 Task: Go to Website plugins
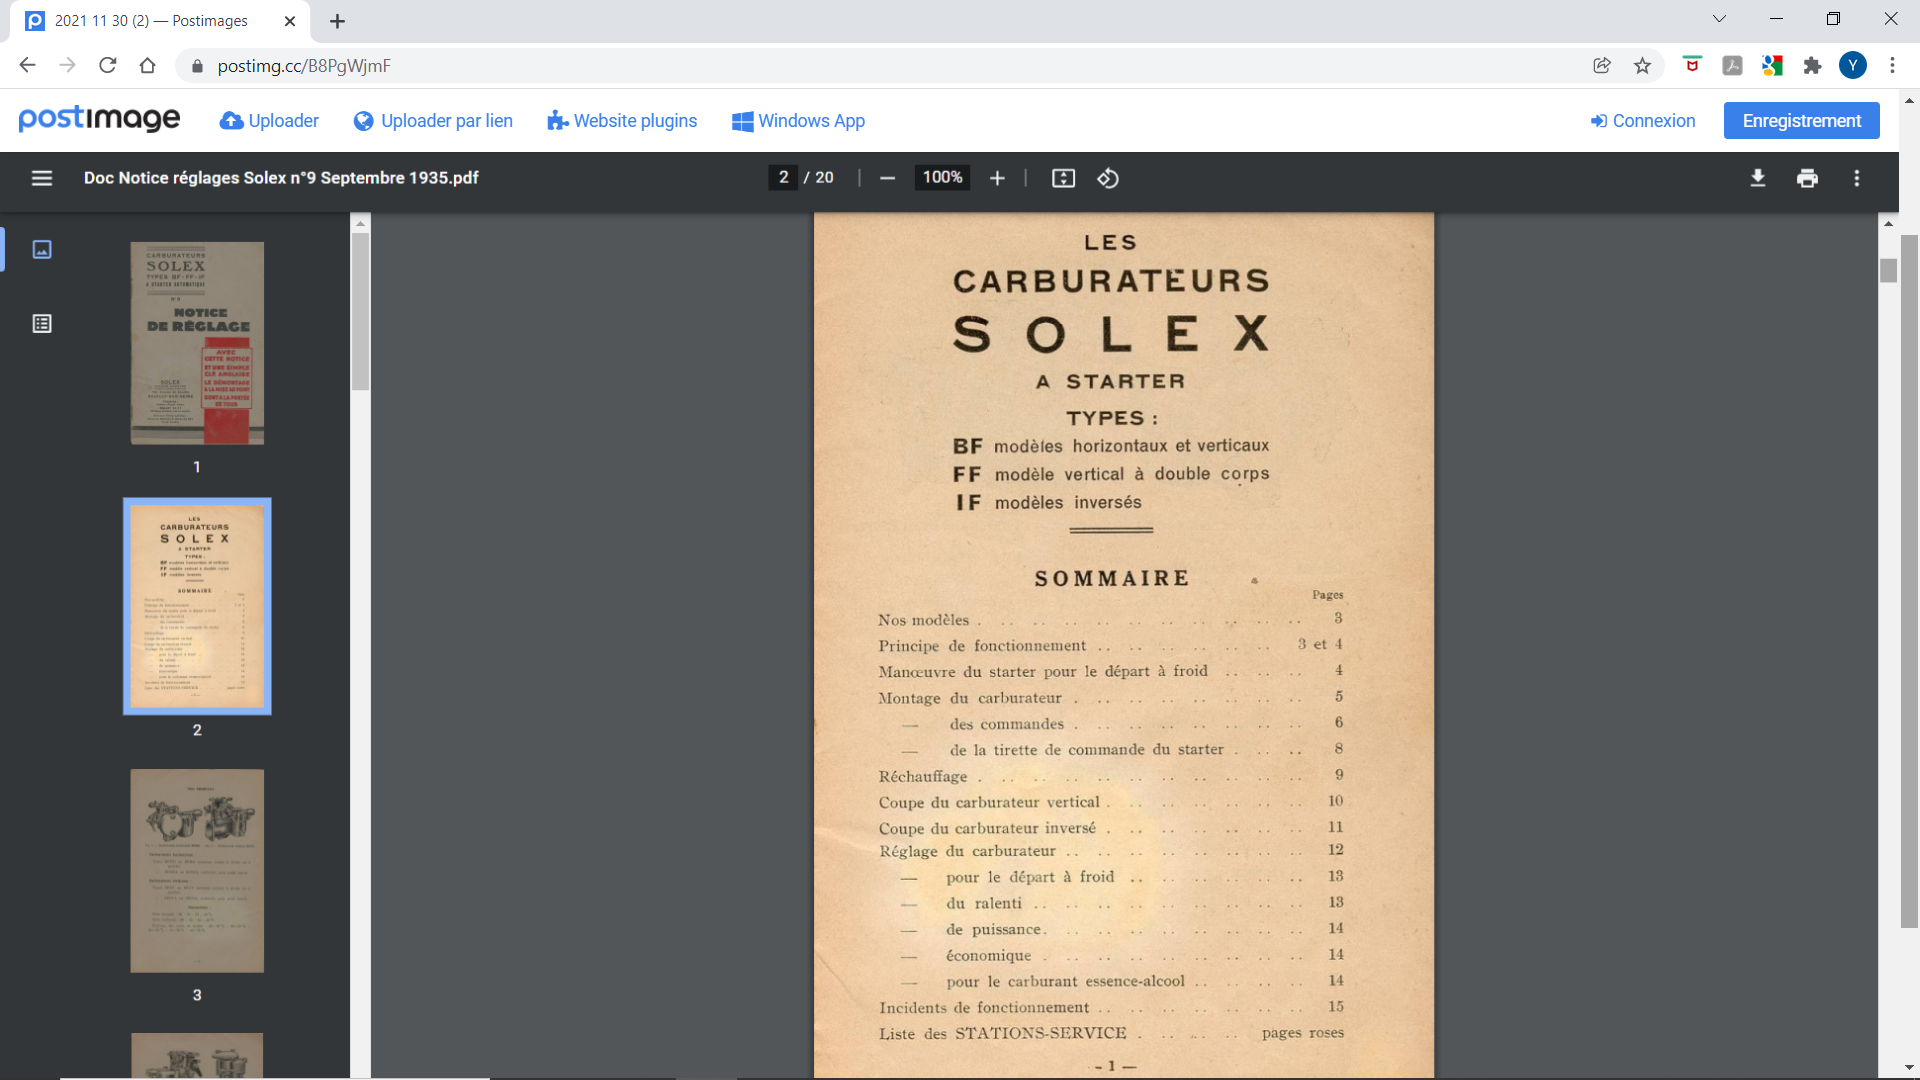tap(622, 121)
